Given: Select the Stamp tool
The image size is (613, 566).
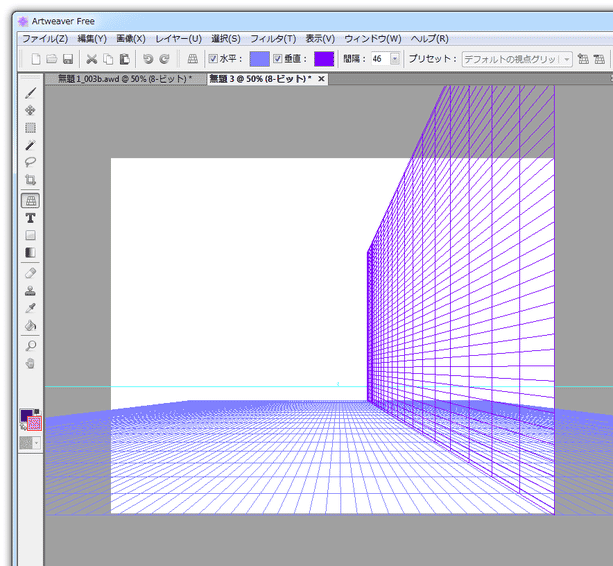Looking at the screenshot, I should pyautogui.click(x=30, y=291).
